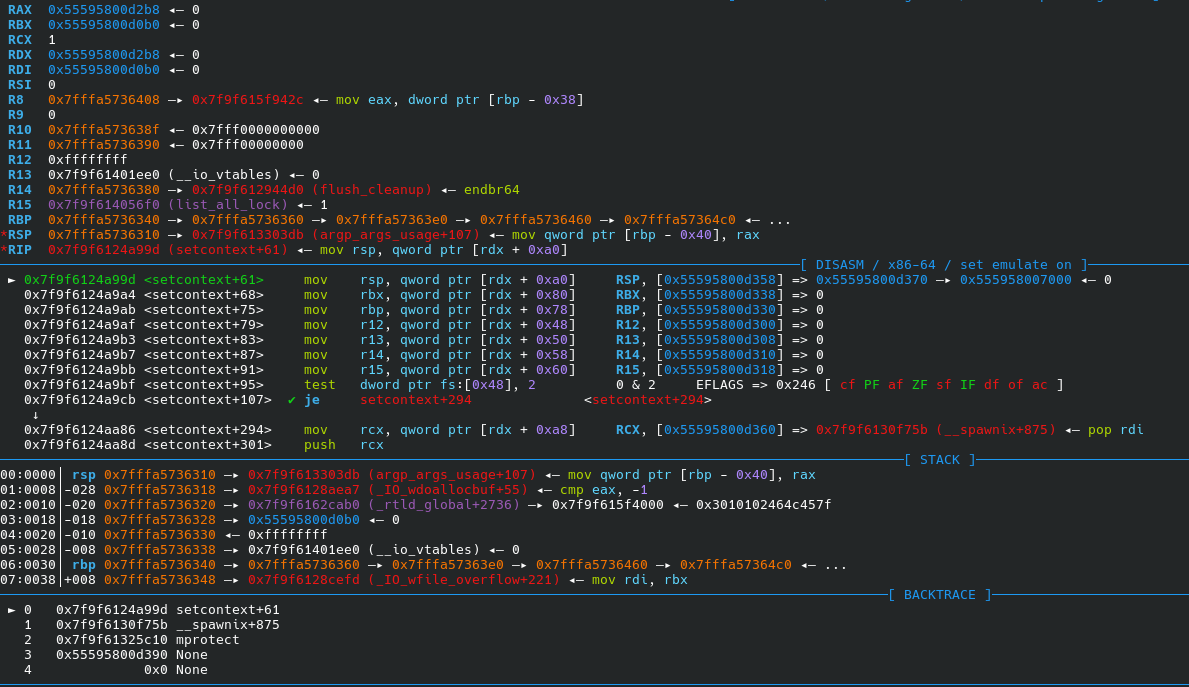
Task: Click the green checkmark beside je instruction
Action: 291,400
